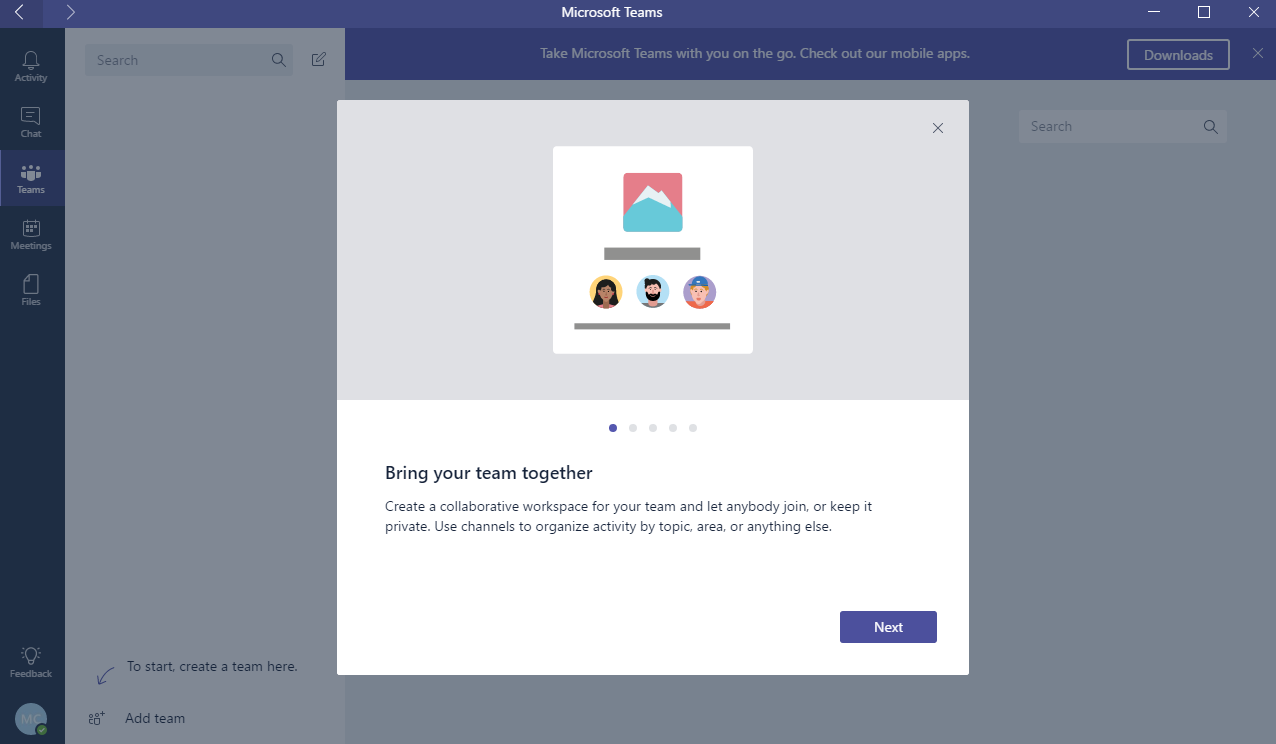
Task: Select the Teams sidebar icon
Action: click(x=31, y=178)
